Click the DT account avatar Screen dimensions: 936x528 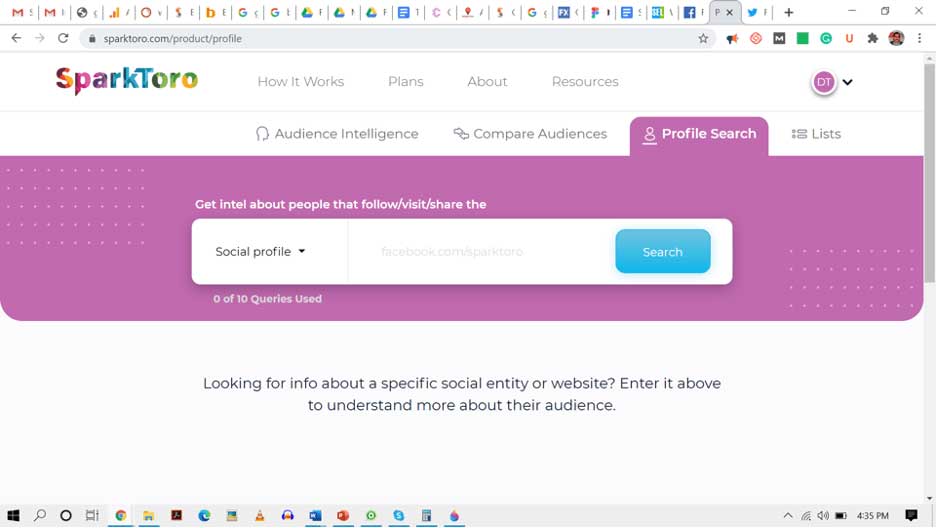824,82
